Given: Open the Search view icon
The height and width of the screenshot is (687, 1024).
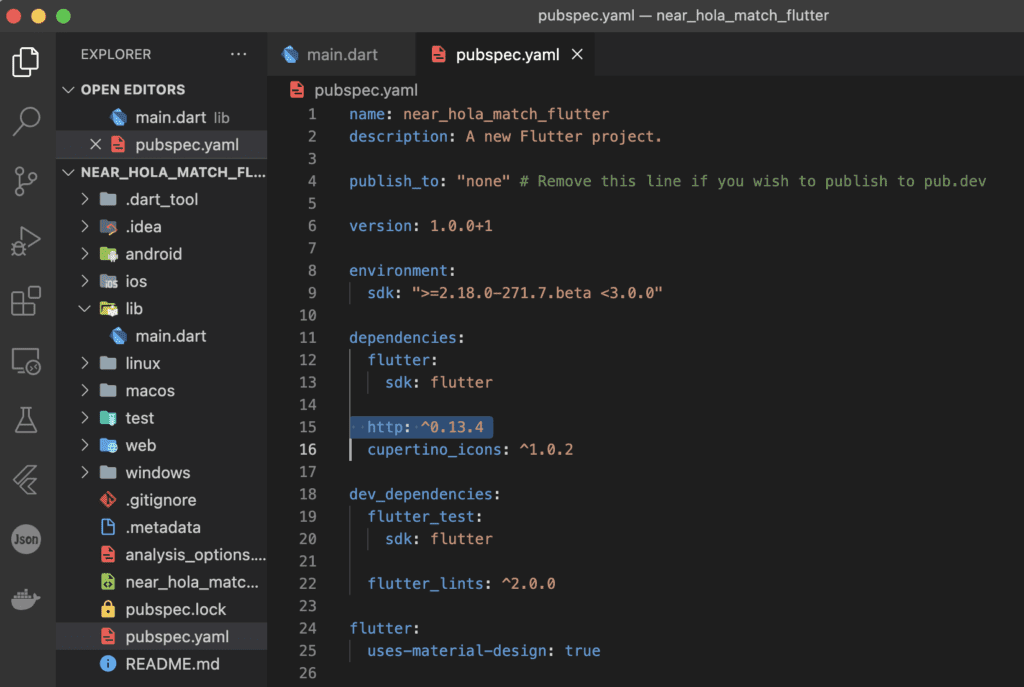Looking at the screenshot, I should coord(25,121).
